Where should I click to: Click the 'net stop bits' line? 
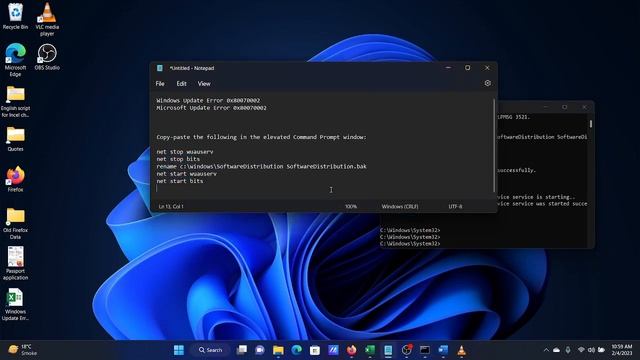pos(178,159)
